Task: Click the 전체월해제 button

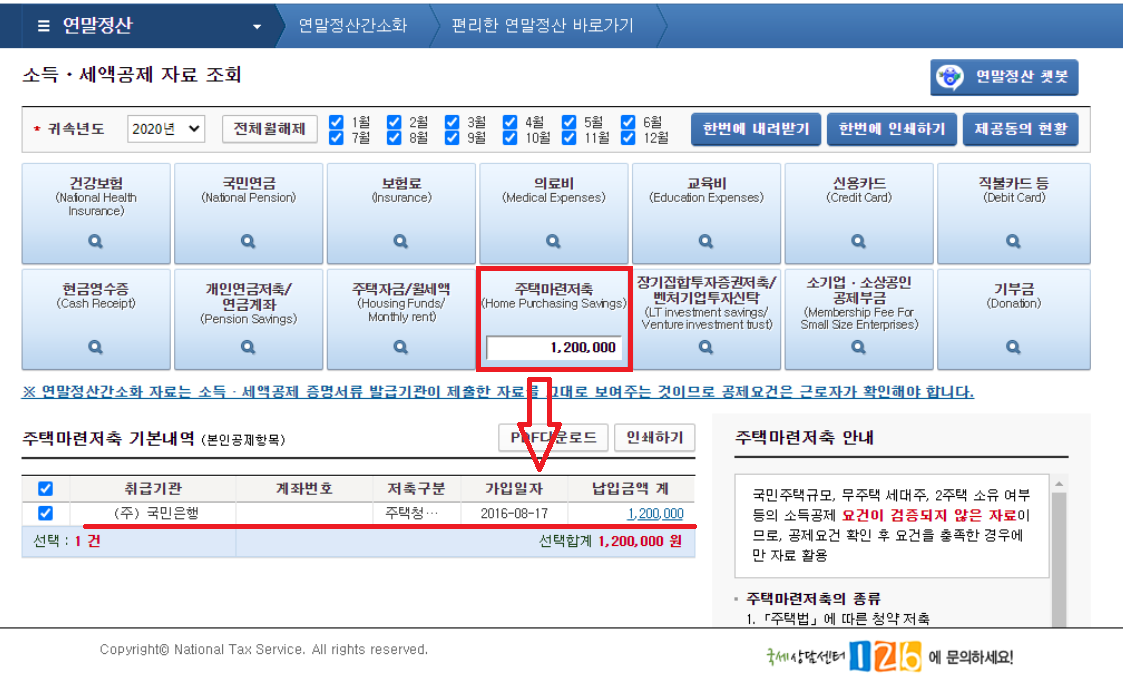Action: click(x=269, y=129)
